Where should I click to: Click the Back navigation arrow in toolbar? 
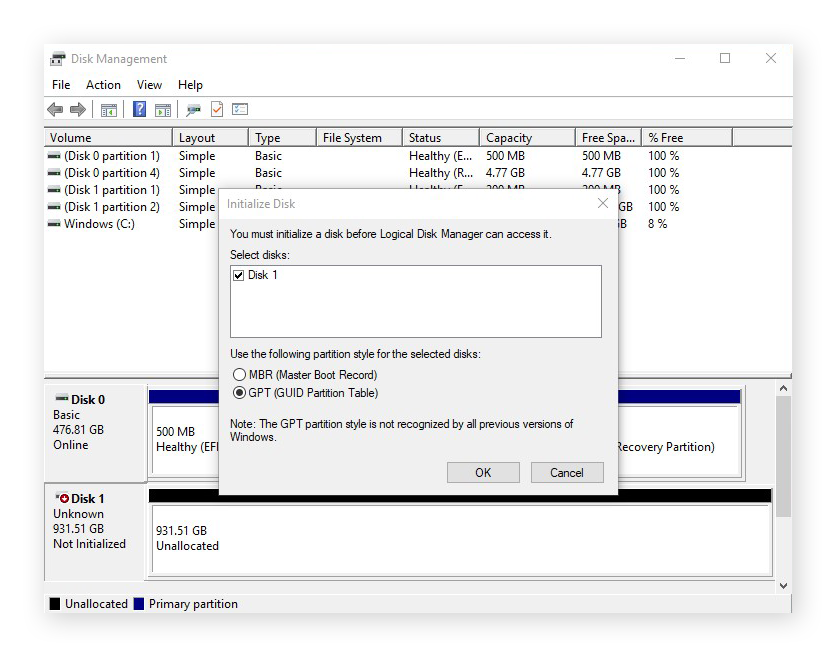pyautogui.click(x=53, y=109)
